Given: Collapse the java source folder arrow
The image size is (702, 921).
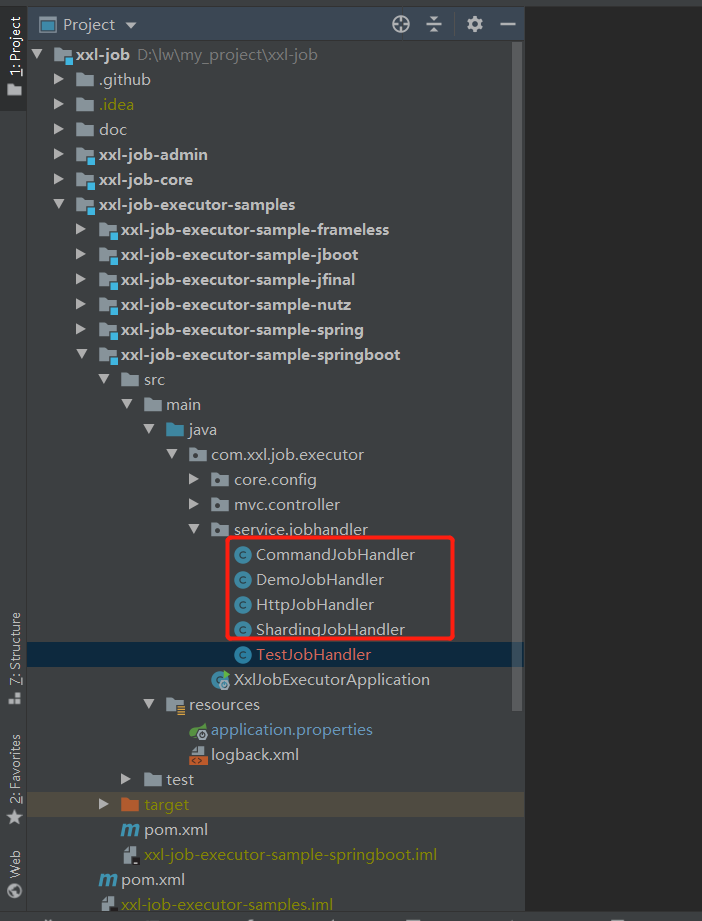Looking at the screenshot, I should tap(149, 429).
